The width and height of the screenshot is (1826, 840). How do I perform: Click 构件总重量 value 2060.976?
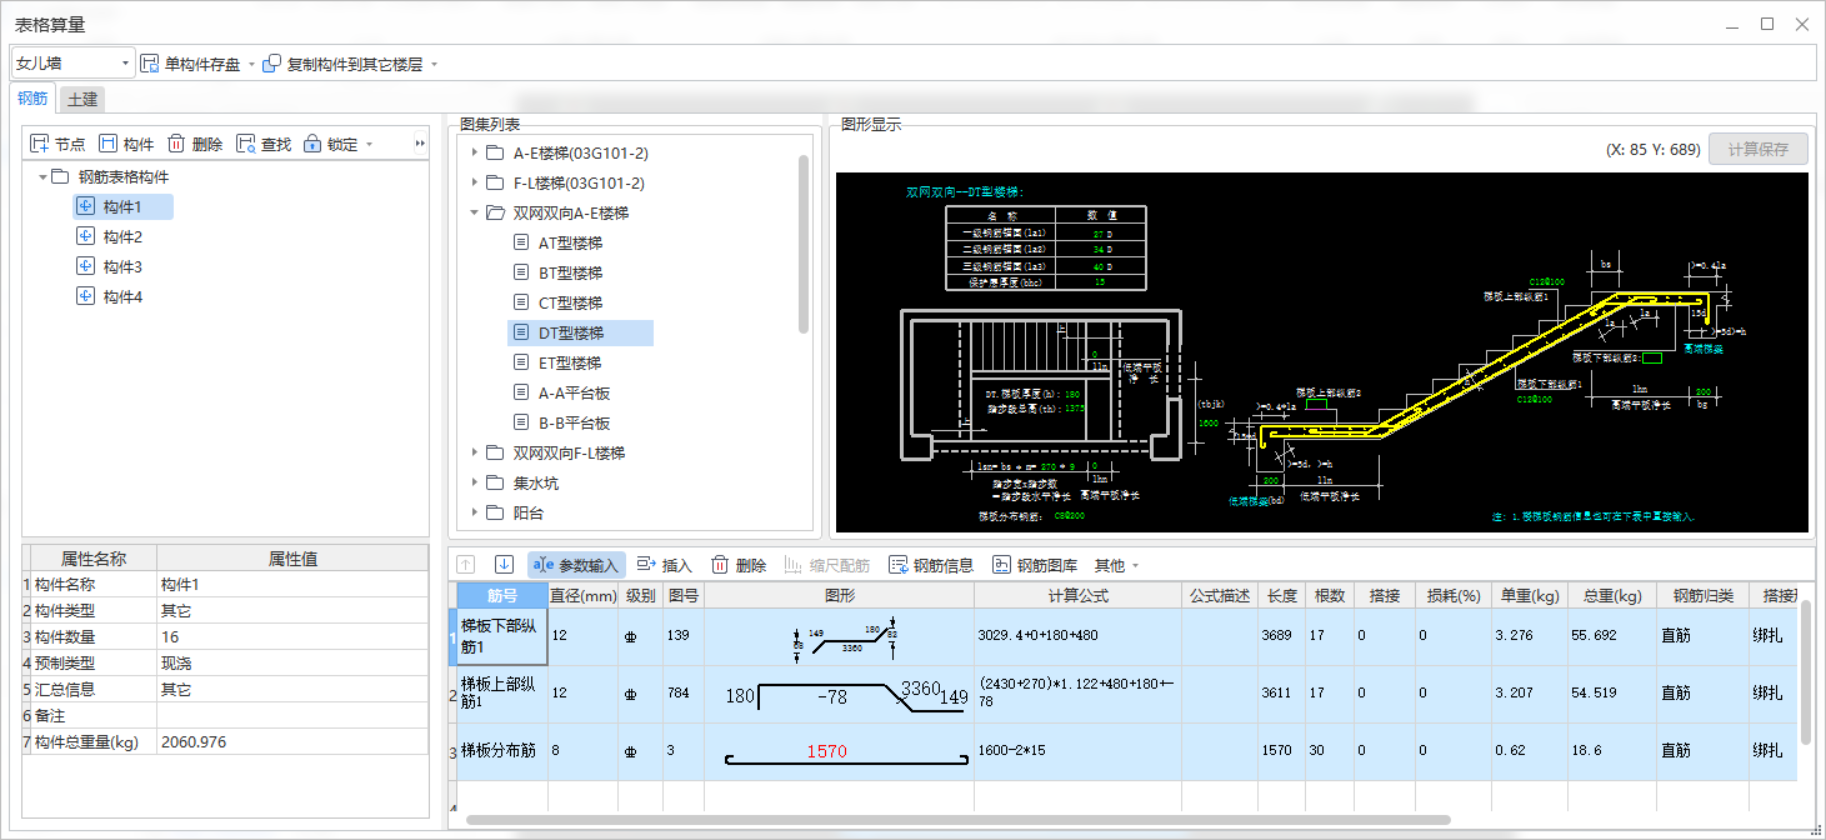292,742
